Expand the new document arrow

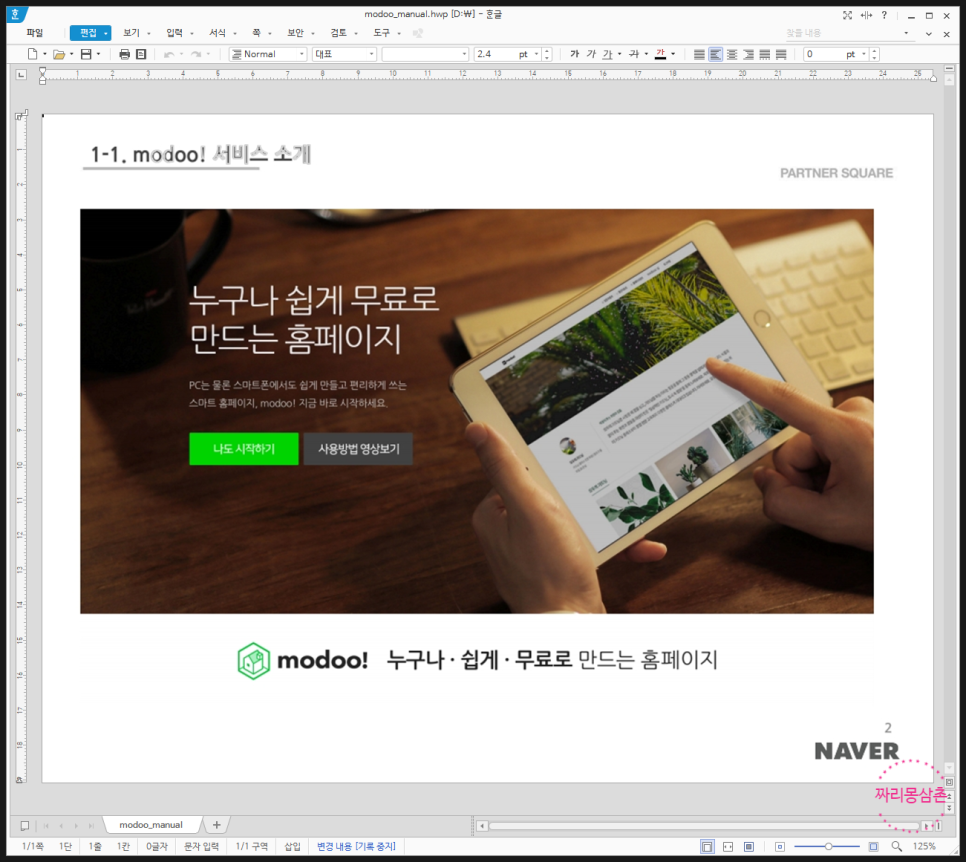45,54
